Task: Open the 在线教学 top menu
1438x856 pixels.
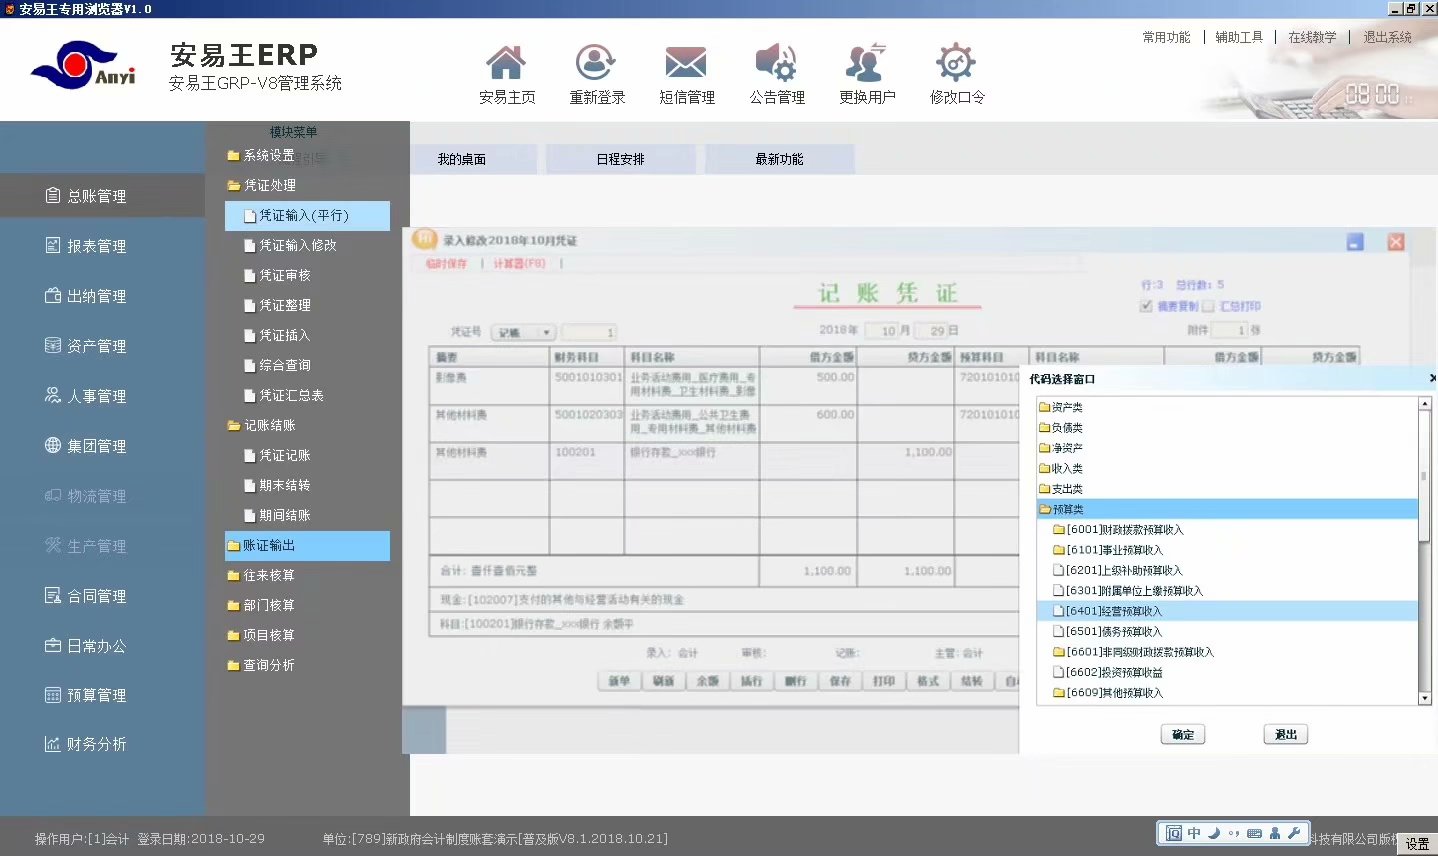Action: [1312, 37]
